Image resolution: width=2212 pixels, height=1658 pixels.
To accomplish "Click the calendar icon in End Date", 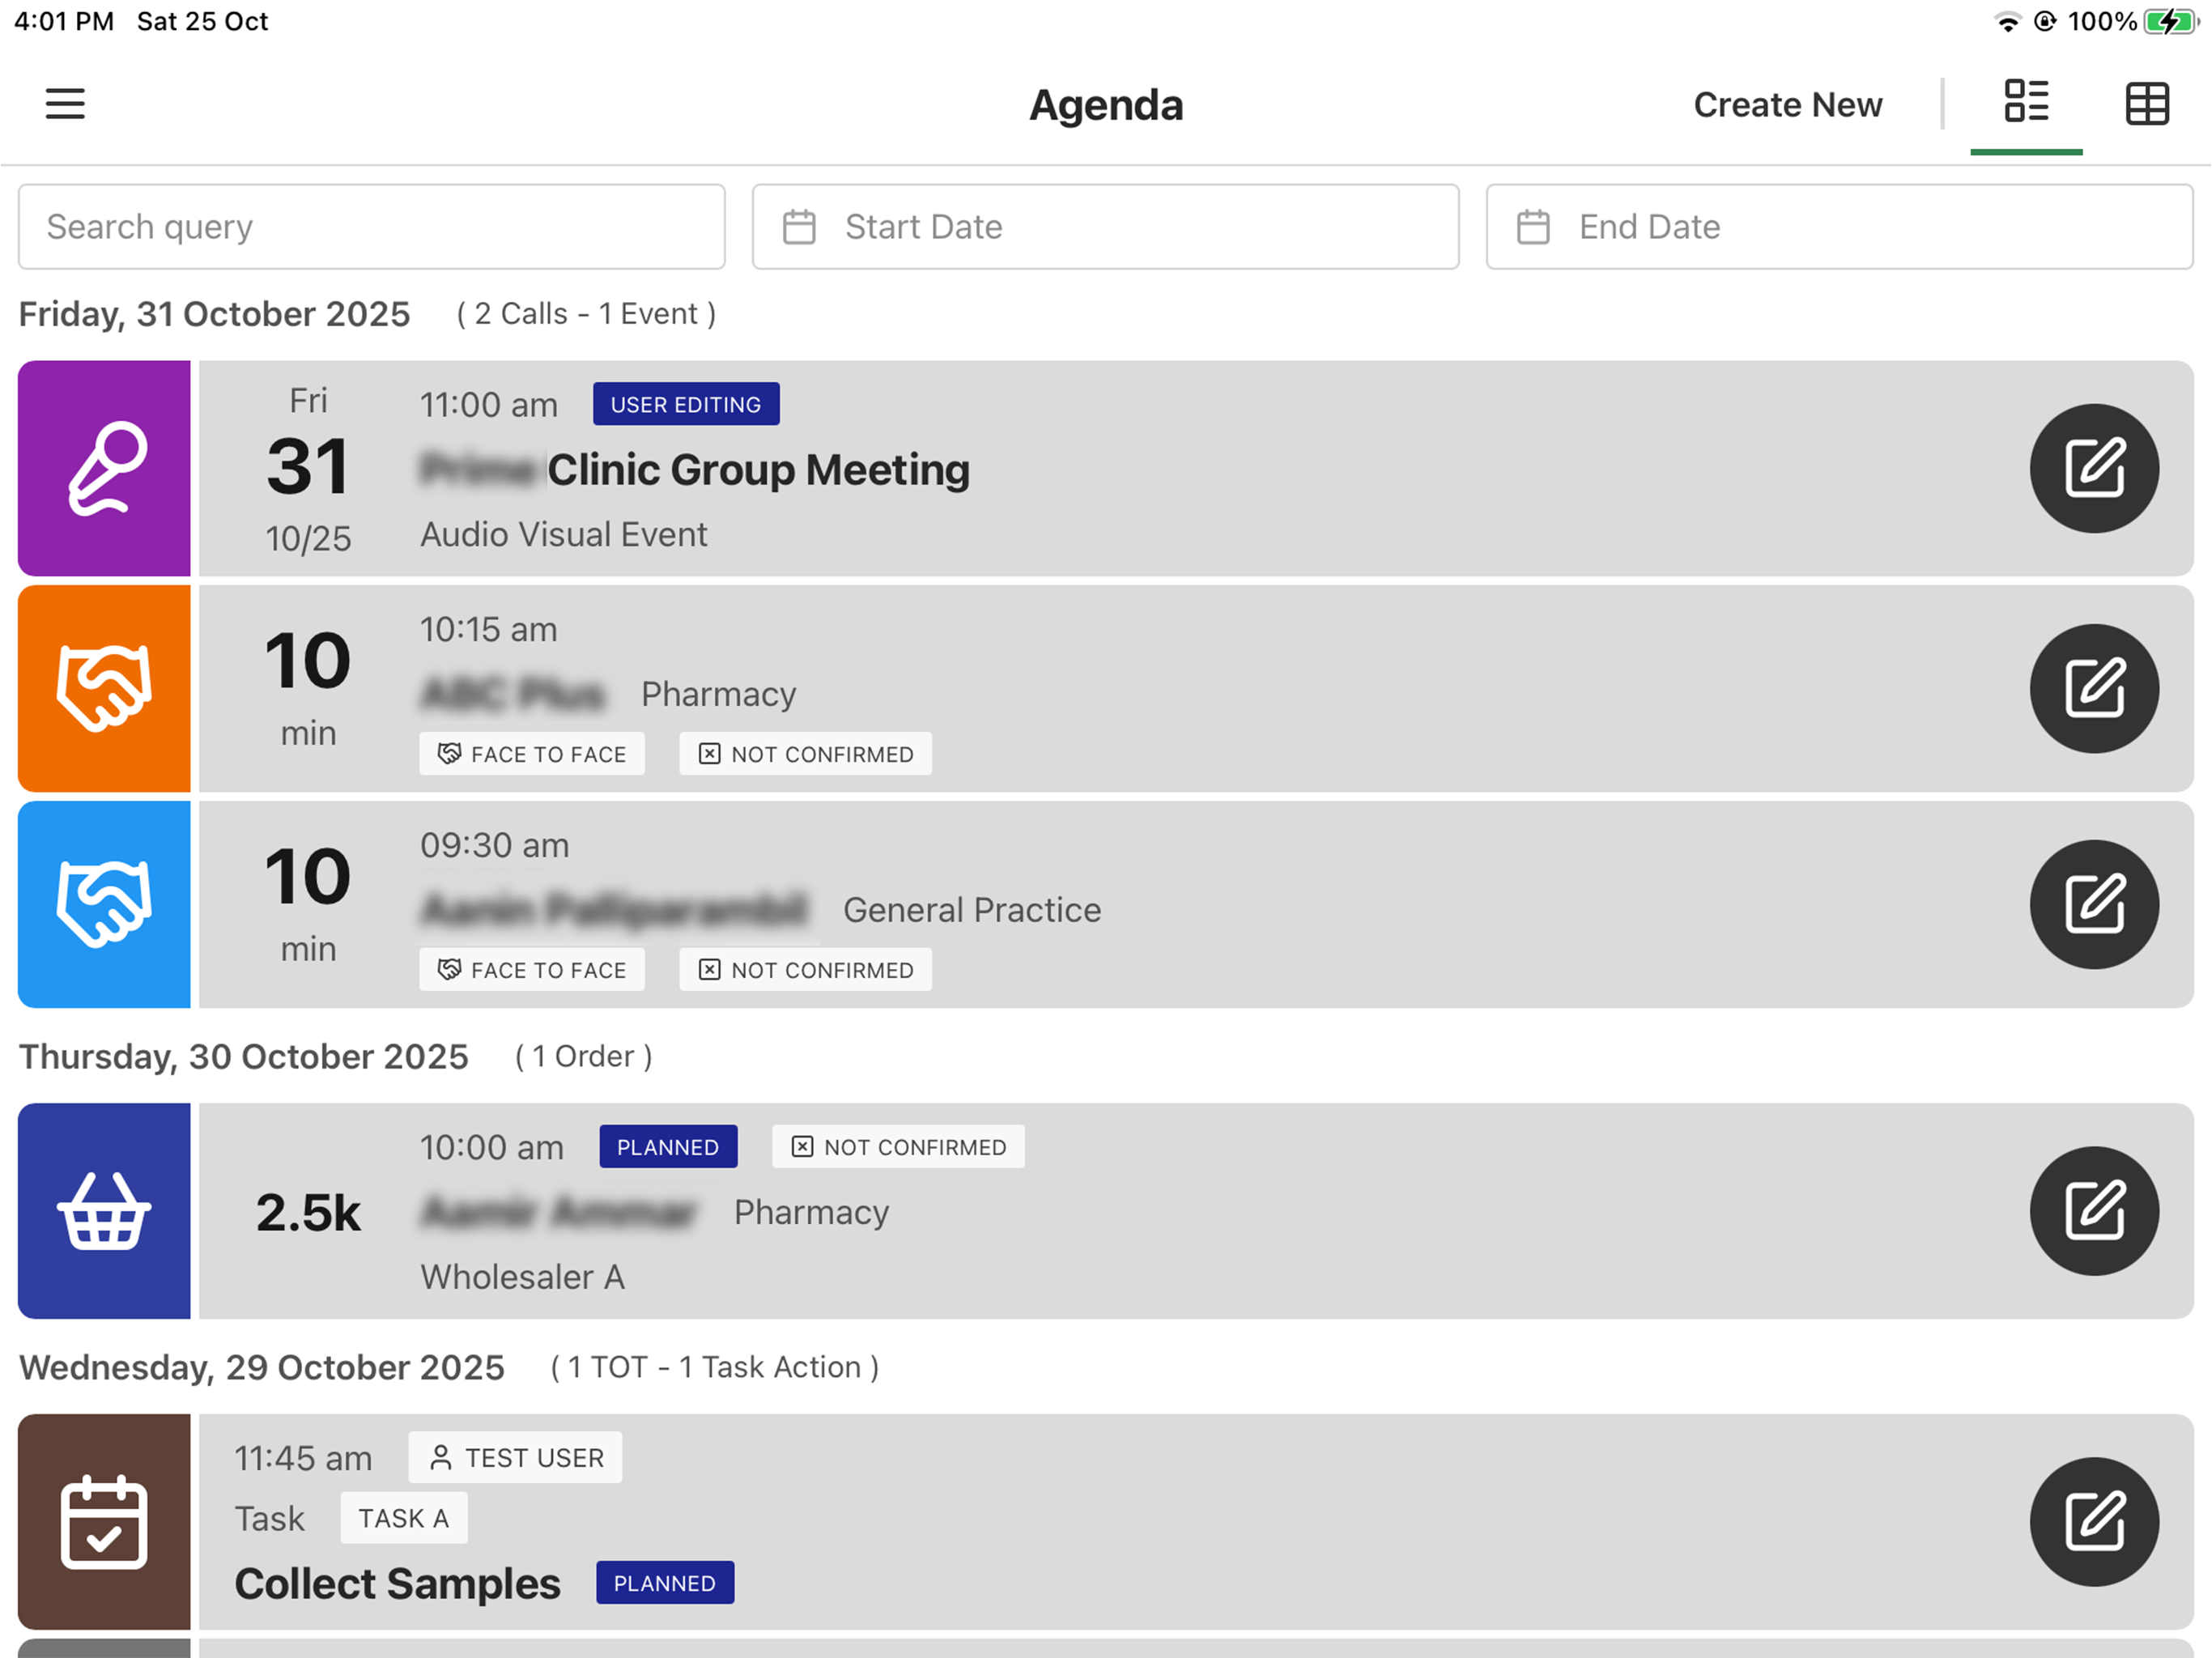I will click(x=1533, y=227).
